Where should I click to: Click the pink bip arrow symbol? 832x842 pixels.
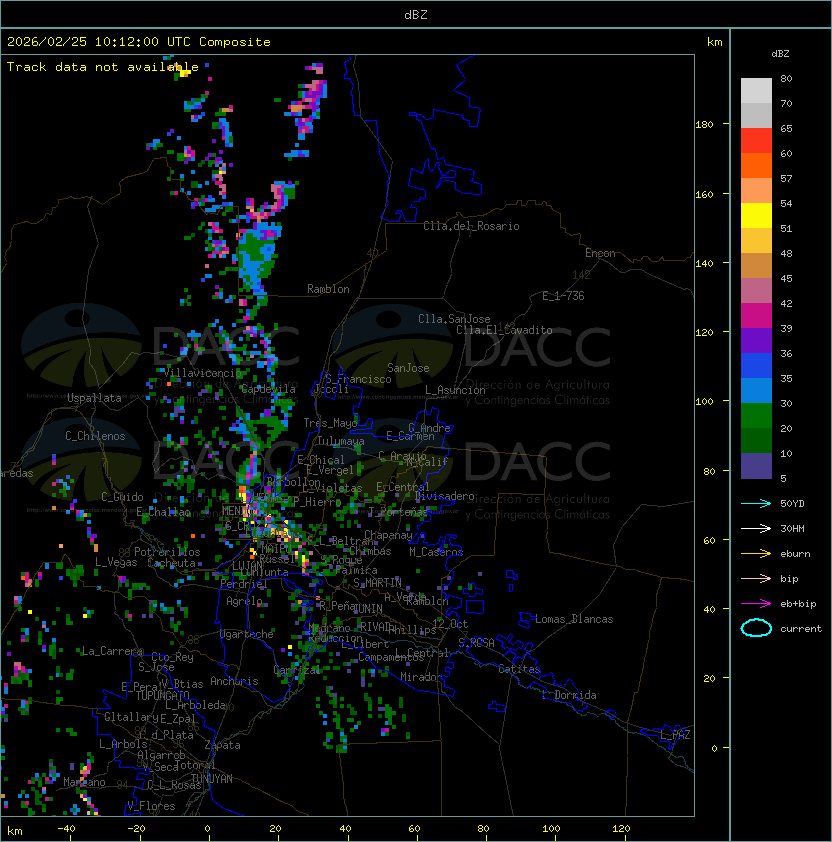point(756,578)
